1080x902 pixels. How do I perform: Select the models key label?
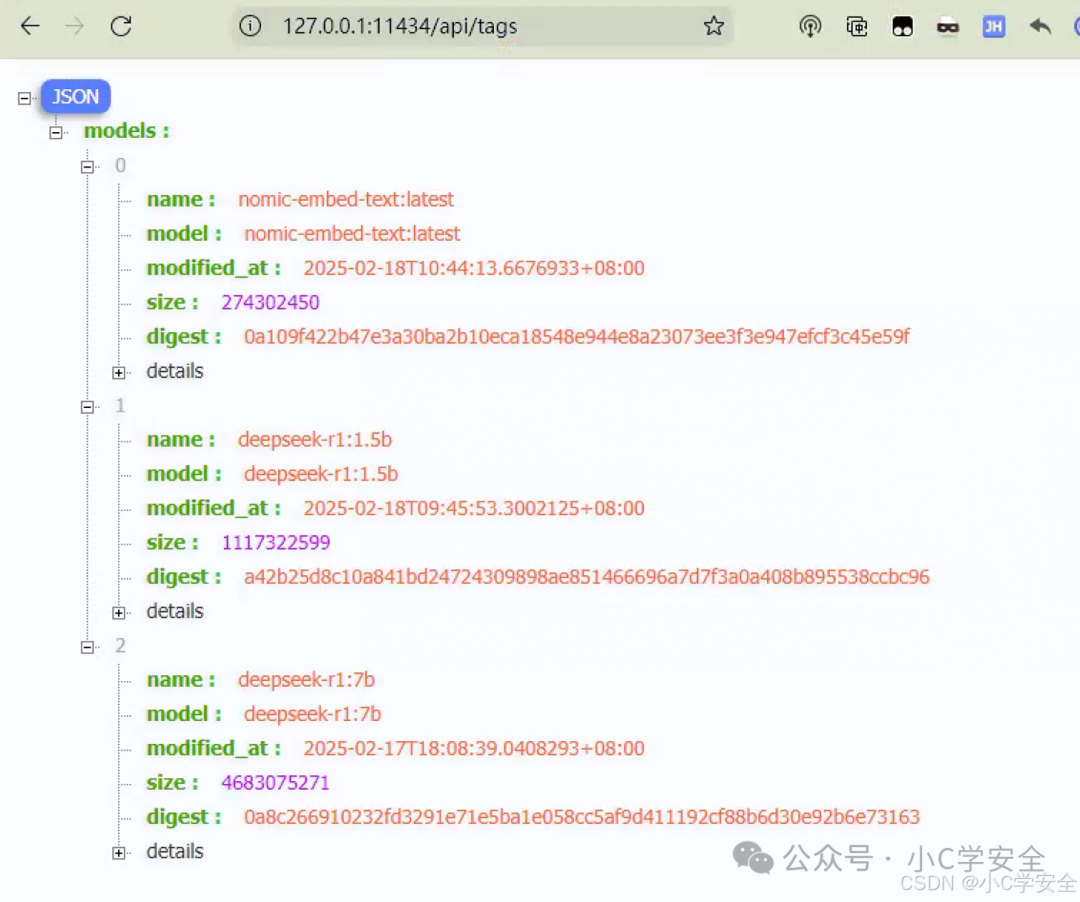pos(127,130)
